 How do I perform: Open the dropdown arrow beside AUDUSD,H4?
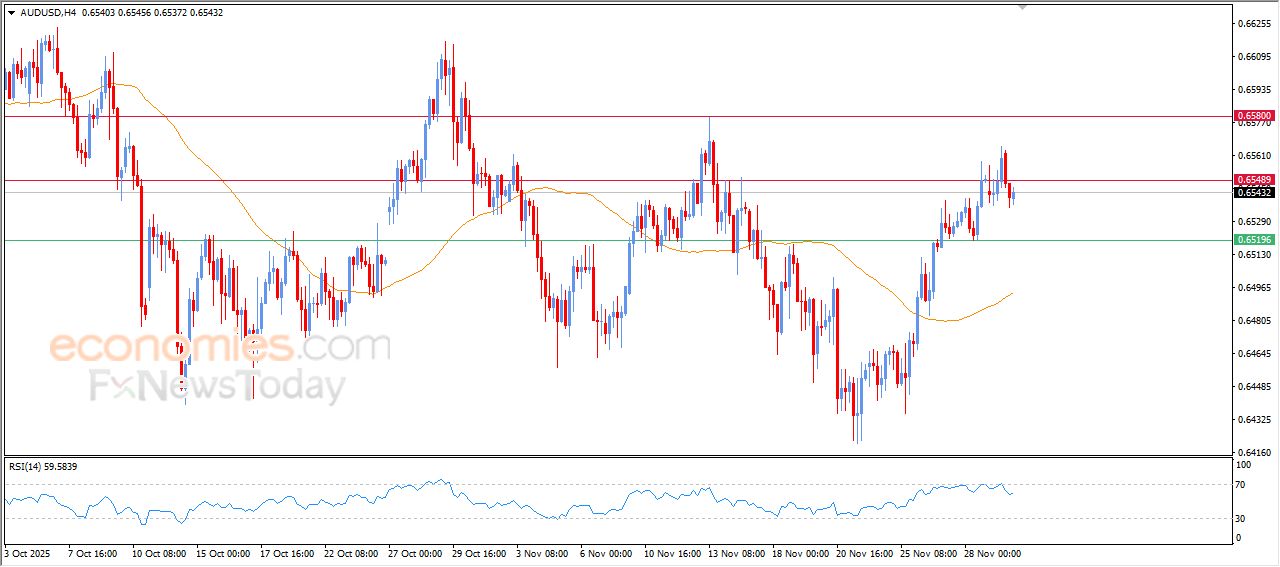click(x=11, y=13)
